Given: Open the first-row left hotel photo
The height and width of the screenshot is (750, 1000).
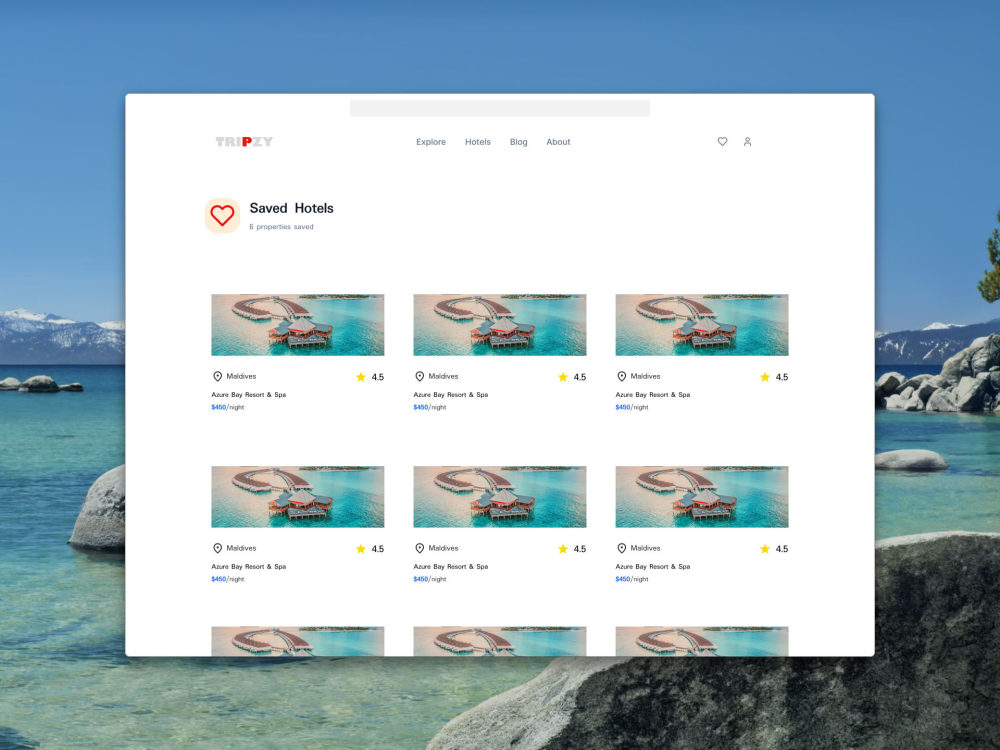Looking at the screenshot, I should 298,325.
